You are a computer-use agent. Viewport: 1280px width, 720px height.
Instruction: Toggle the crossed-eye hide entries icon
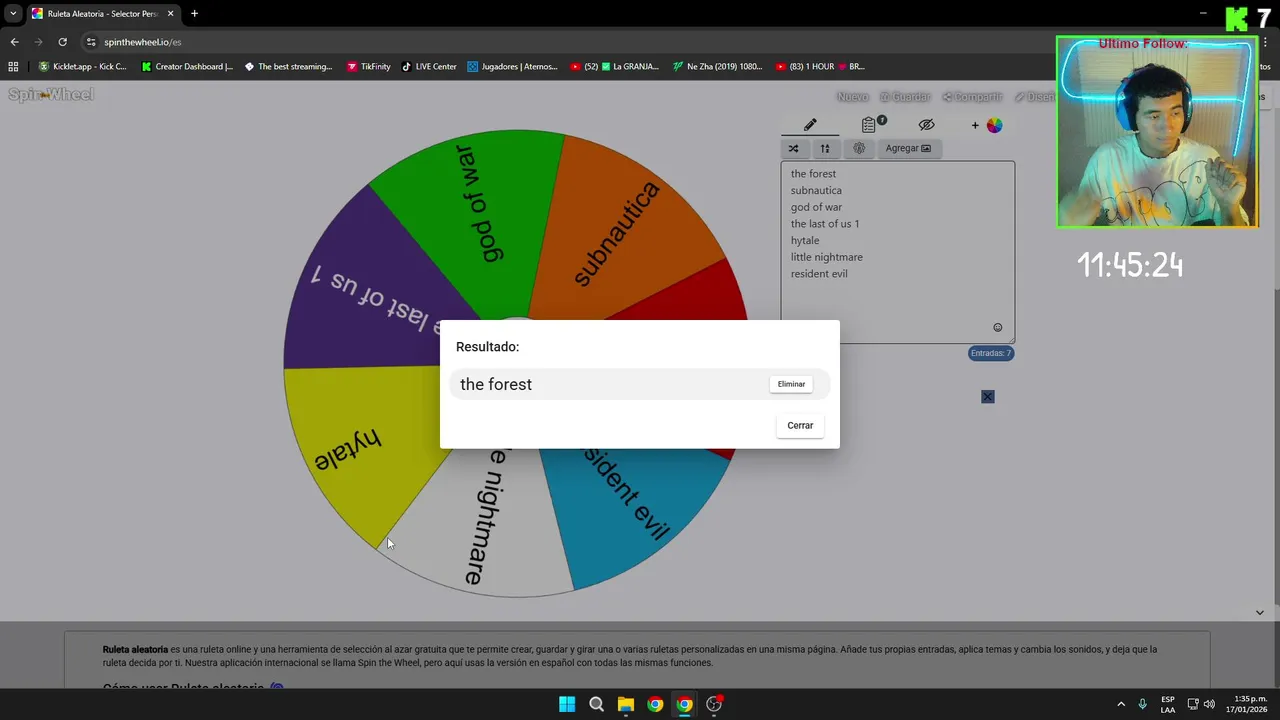click(x=926, y=125)
